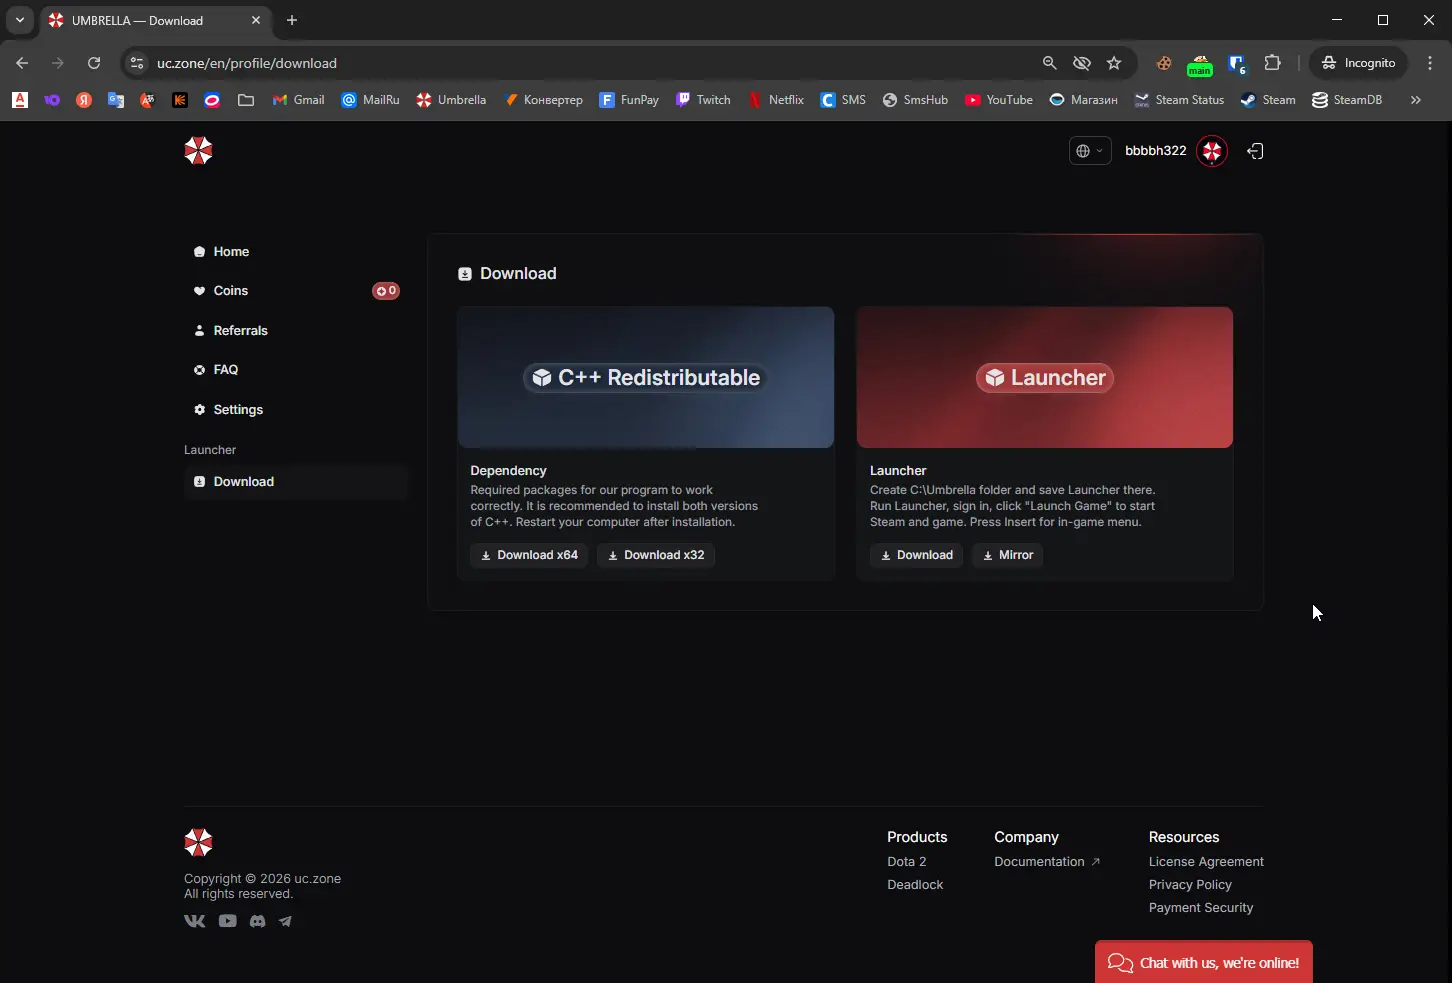Open the Discord icon in the footer
This screenshot has height=983, width=1452.
pos(258,921)
